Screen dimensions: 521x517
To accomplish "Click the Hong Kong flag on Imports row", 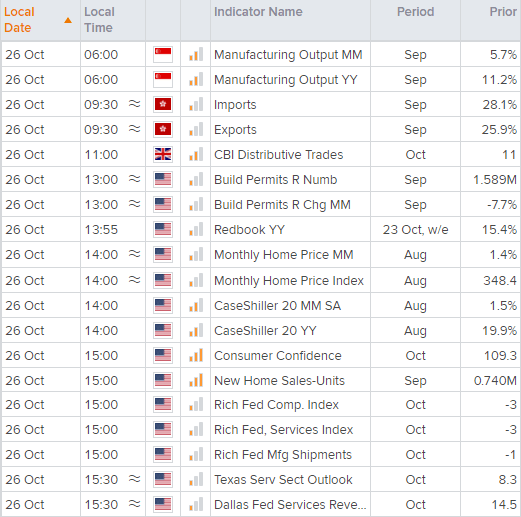I will (163, 104).
